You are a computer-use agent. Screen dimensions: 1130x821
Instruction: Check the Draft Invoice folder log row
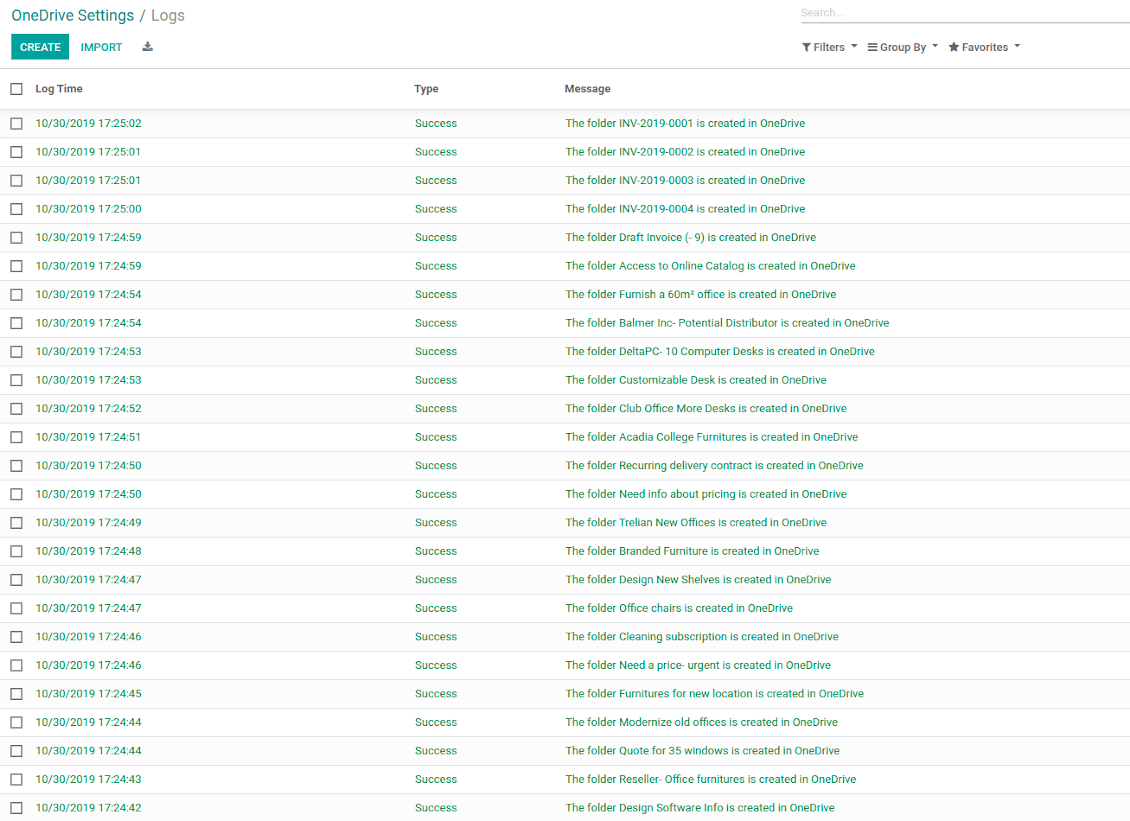click(17, 237)
